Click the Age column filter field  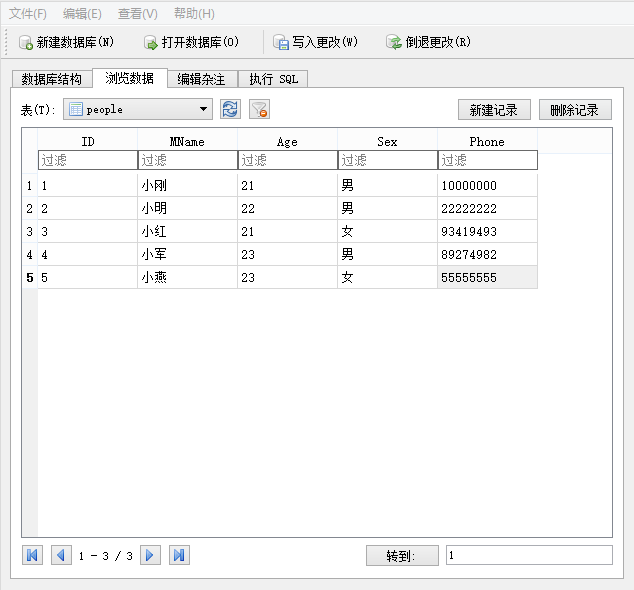(x=287, y=160)
